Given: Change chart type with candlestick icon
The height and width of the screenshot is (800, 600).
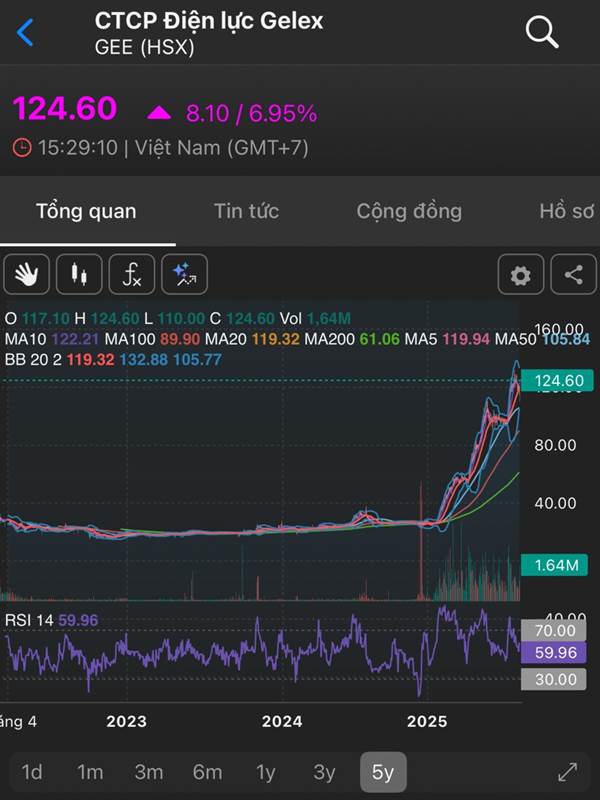Looking at the screenshot, I should (x=79, y=274).
